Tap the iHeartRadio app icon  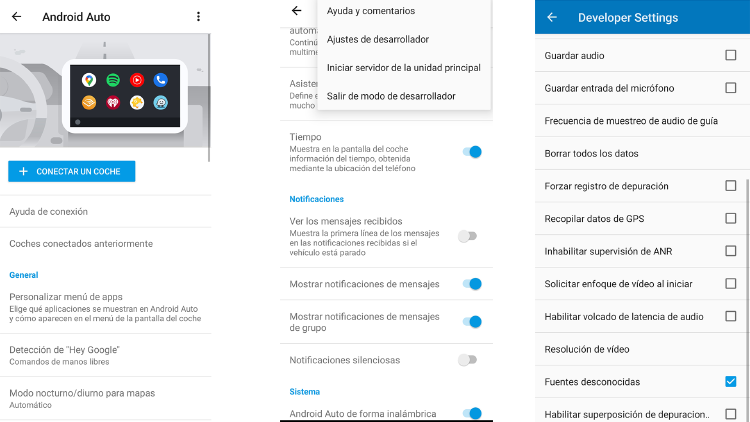pos(113,102)
